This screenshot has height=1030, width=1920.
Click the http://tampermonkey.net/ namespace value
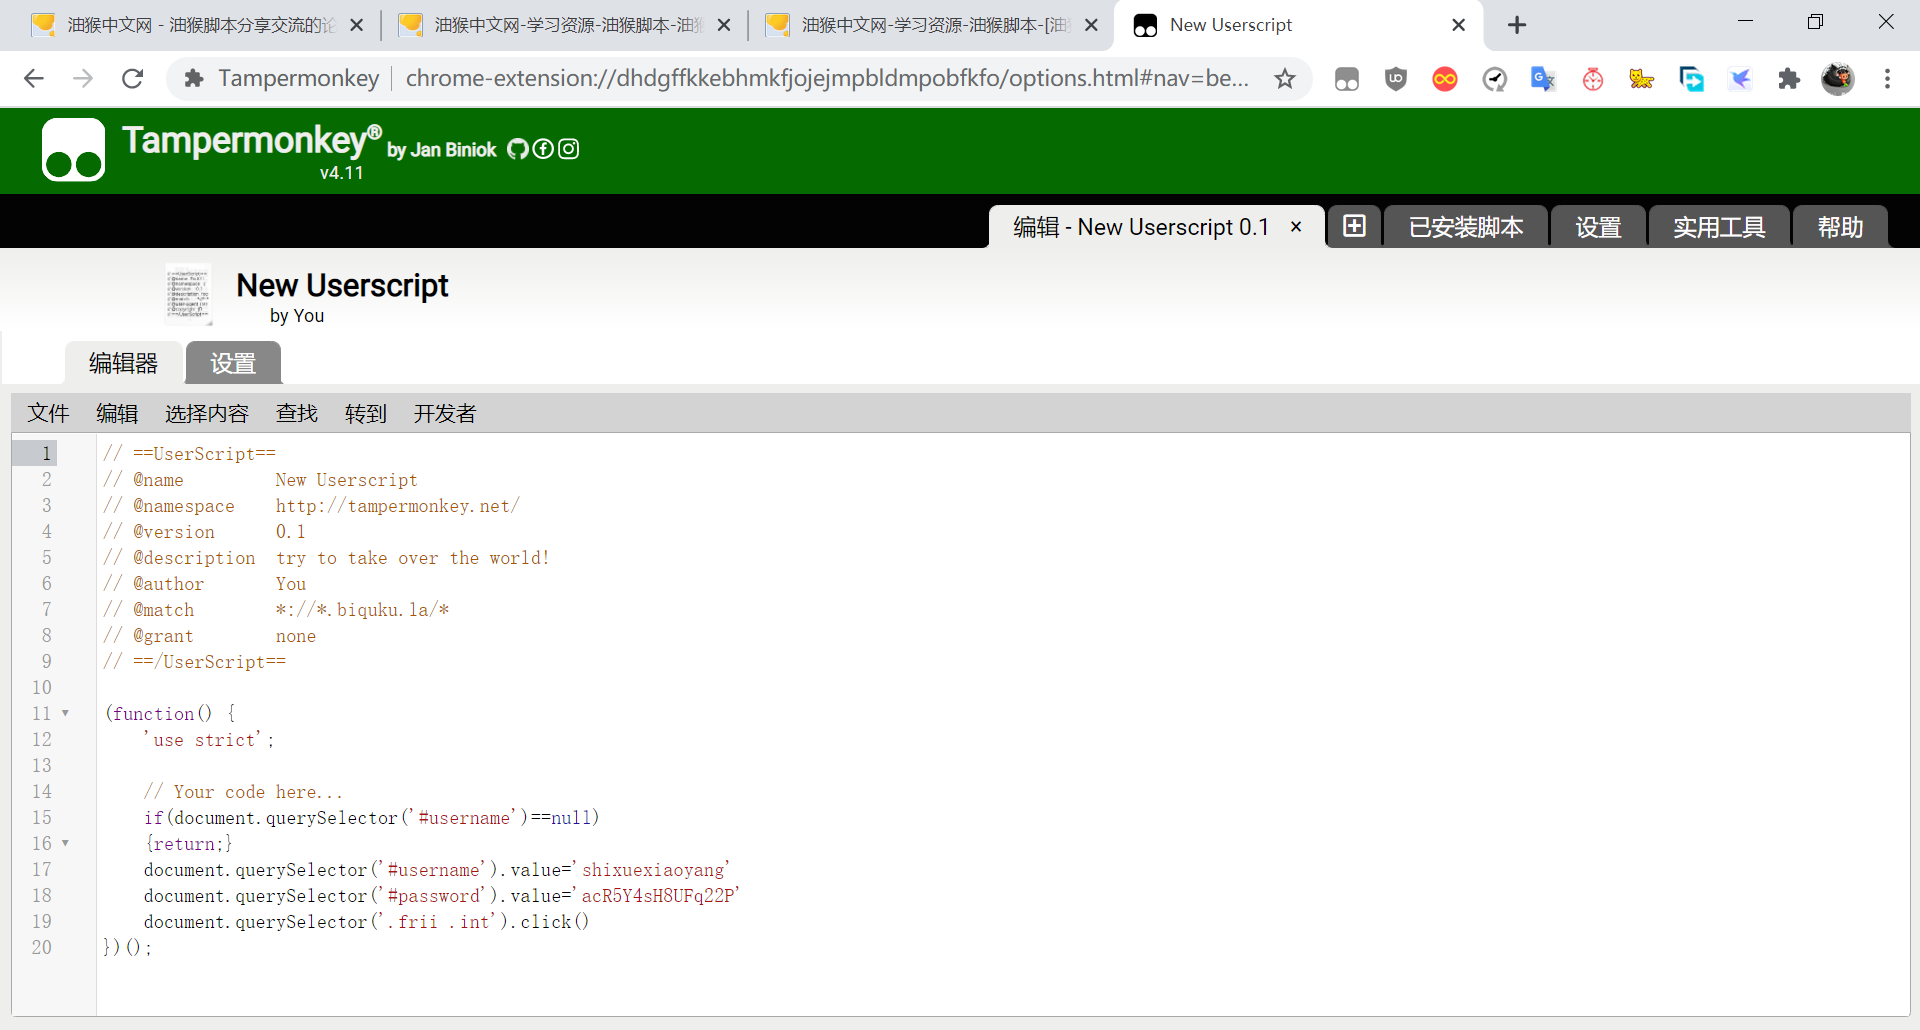(398, 506)
